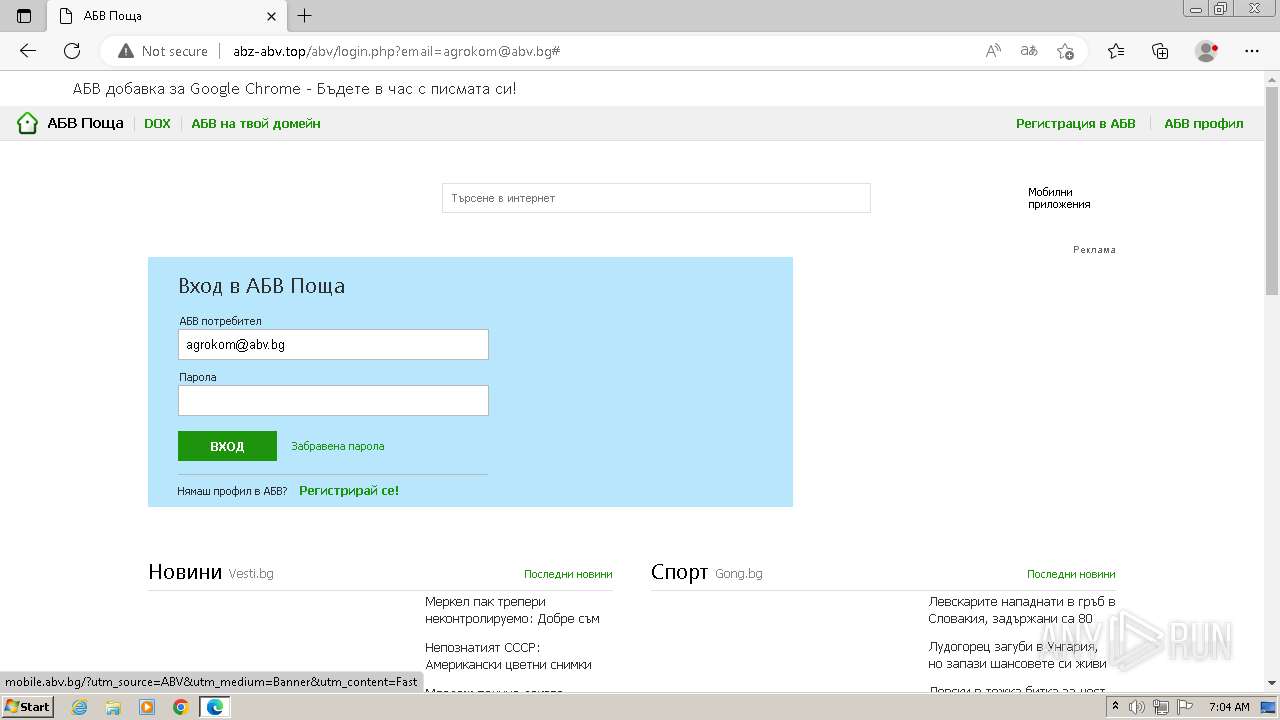This screenshot has height=720, width=1280.
Task: Open the DOX link
Action: (x=157, y=124)
